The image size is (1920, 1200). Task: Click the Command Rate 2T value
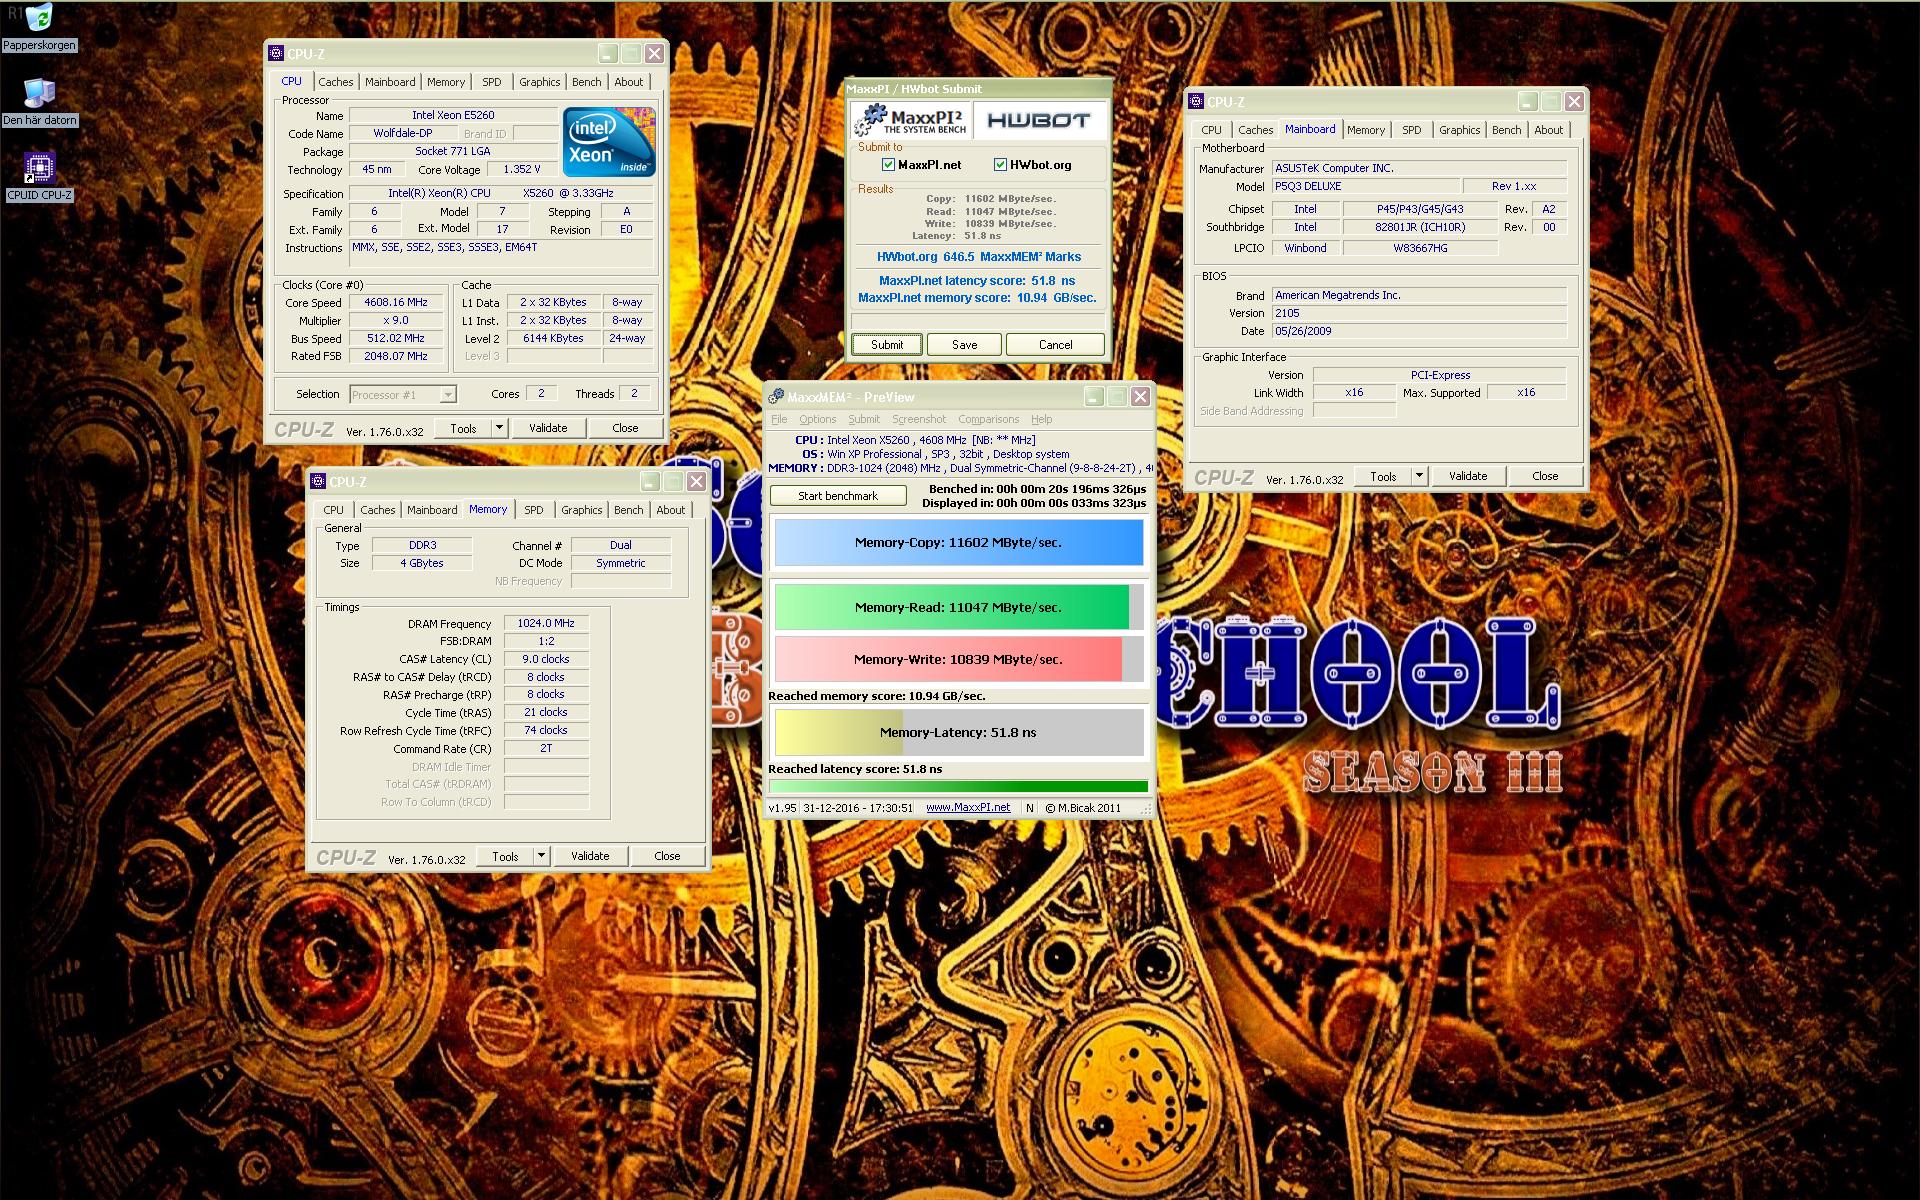[546, 748]
